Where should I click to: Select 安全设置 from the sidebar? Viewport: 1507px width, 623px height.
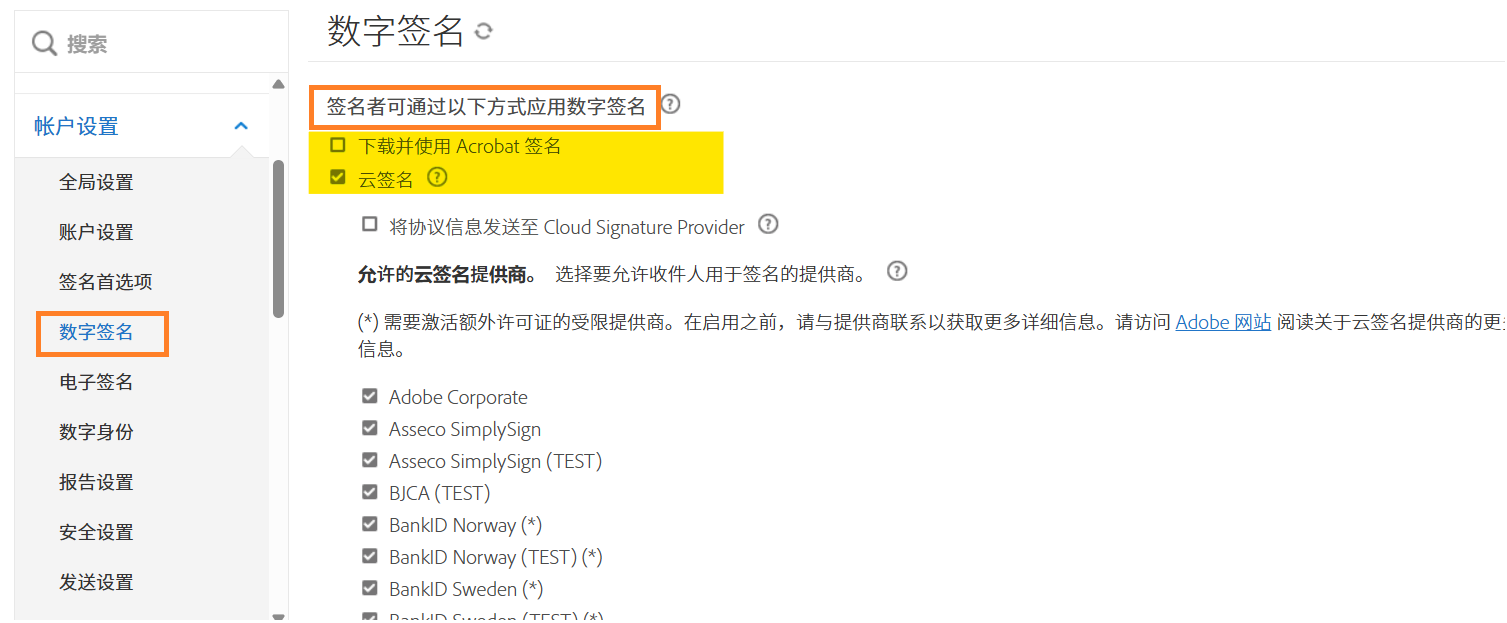(96, 532)
